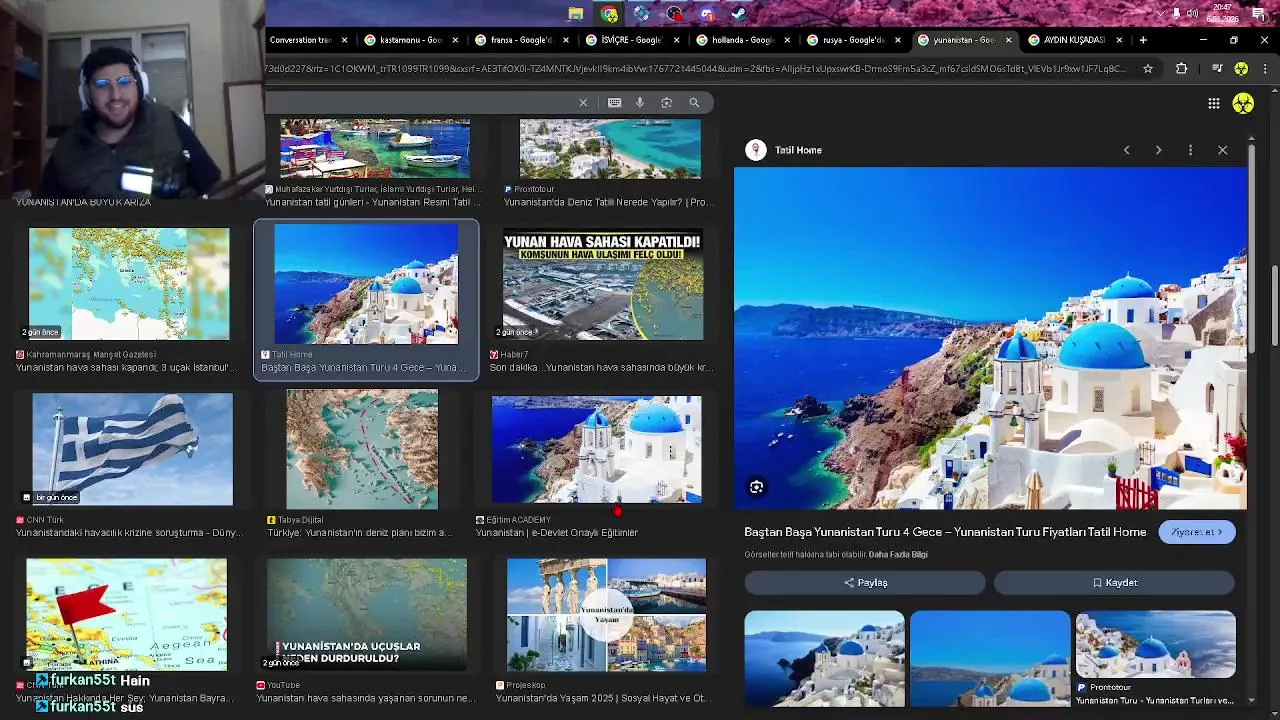Open first related Santorini image under Paylaş
This screenshot has width=1280, height=720.
point(824,658)
